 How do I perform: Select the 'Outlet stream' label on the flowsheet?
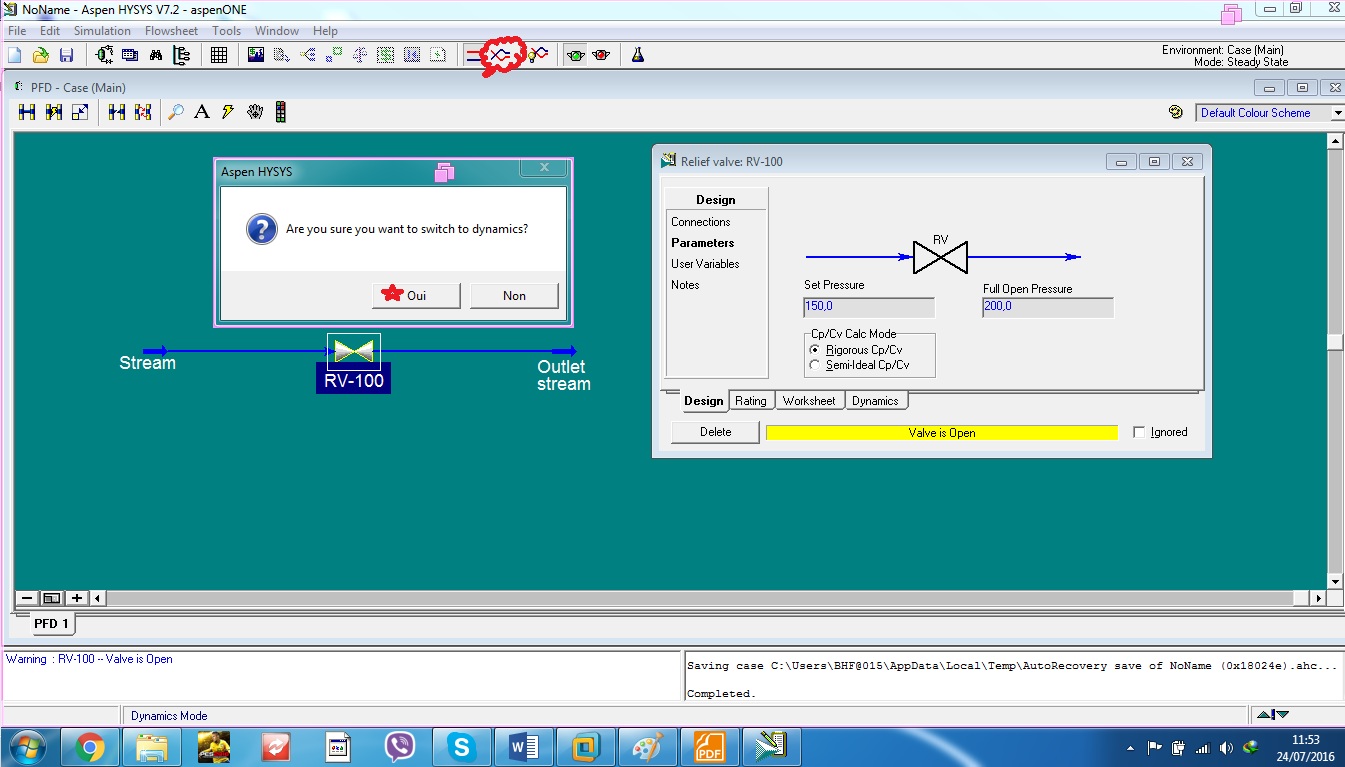(x=564, y=375)
